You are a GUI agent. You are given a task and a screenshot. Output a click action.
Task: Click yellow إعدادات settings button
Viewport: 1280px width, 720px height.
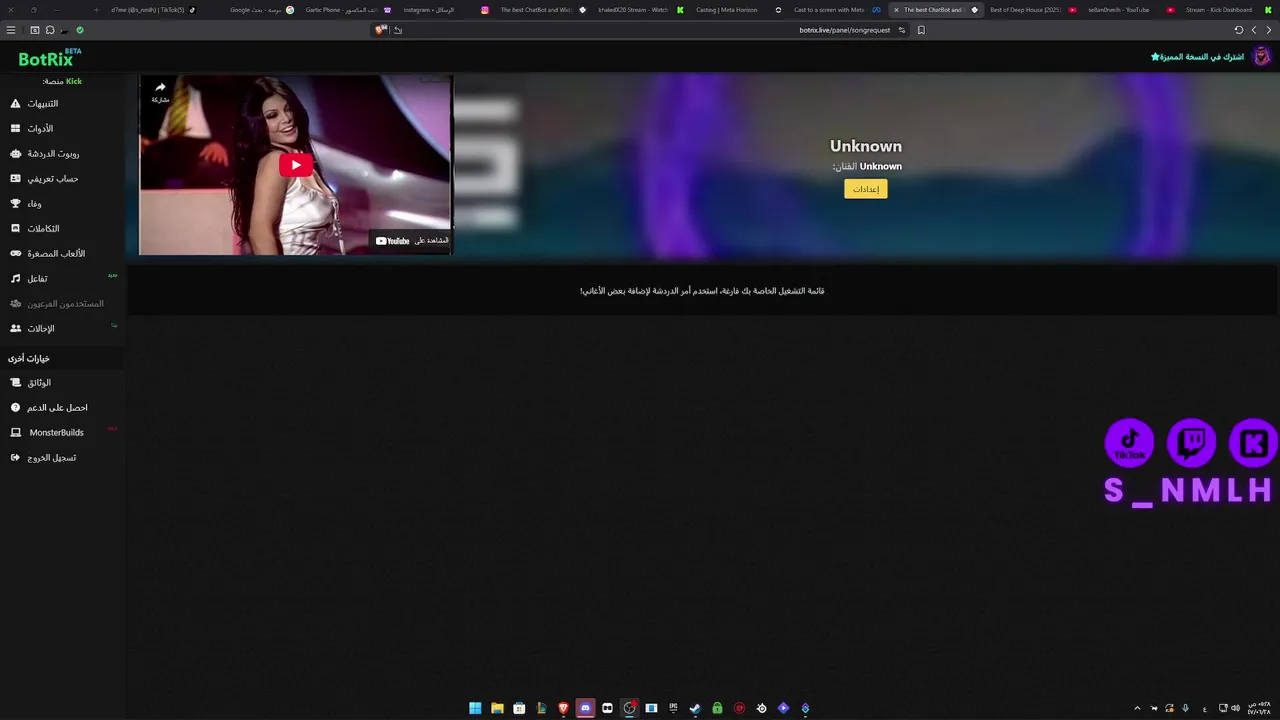pos(865,189)
